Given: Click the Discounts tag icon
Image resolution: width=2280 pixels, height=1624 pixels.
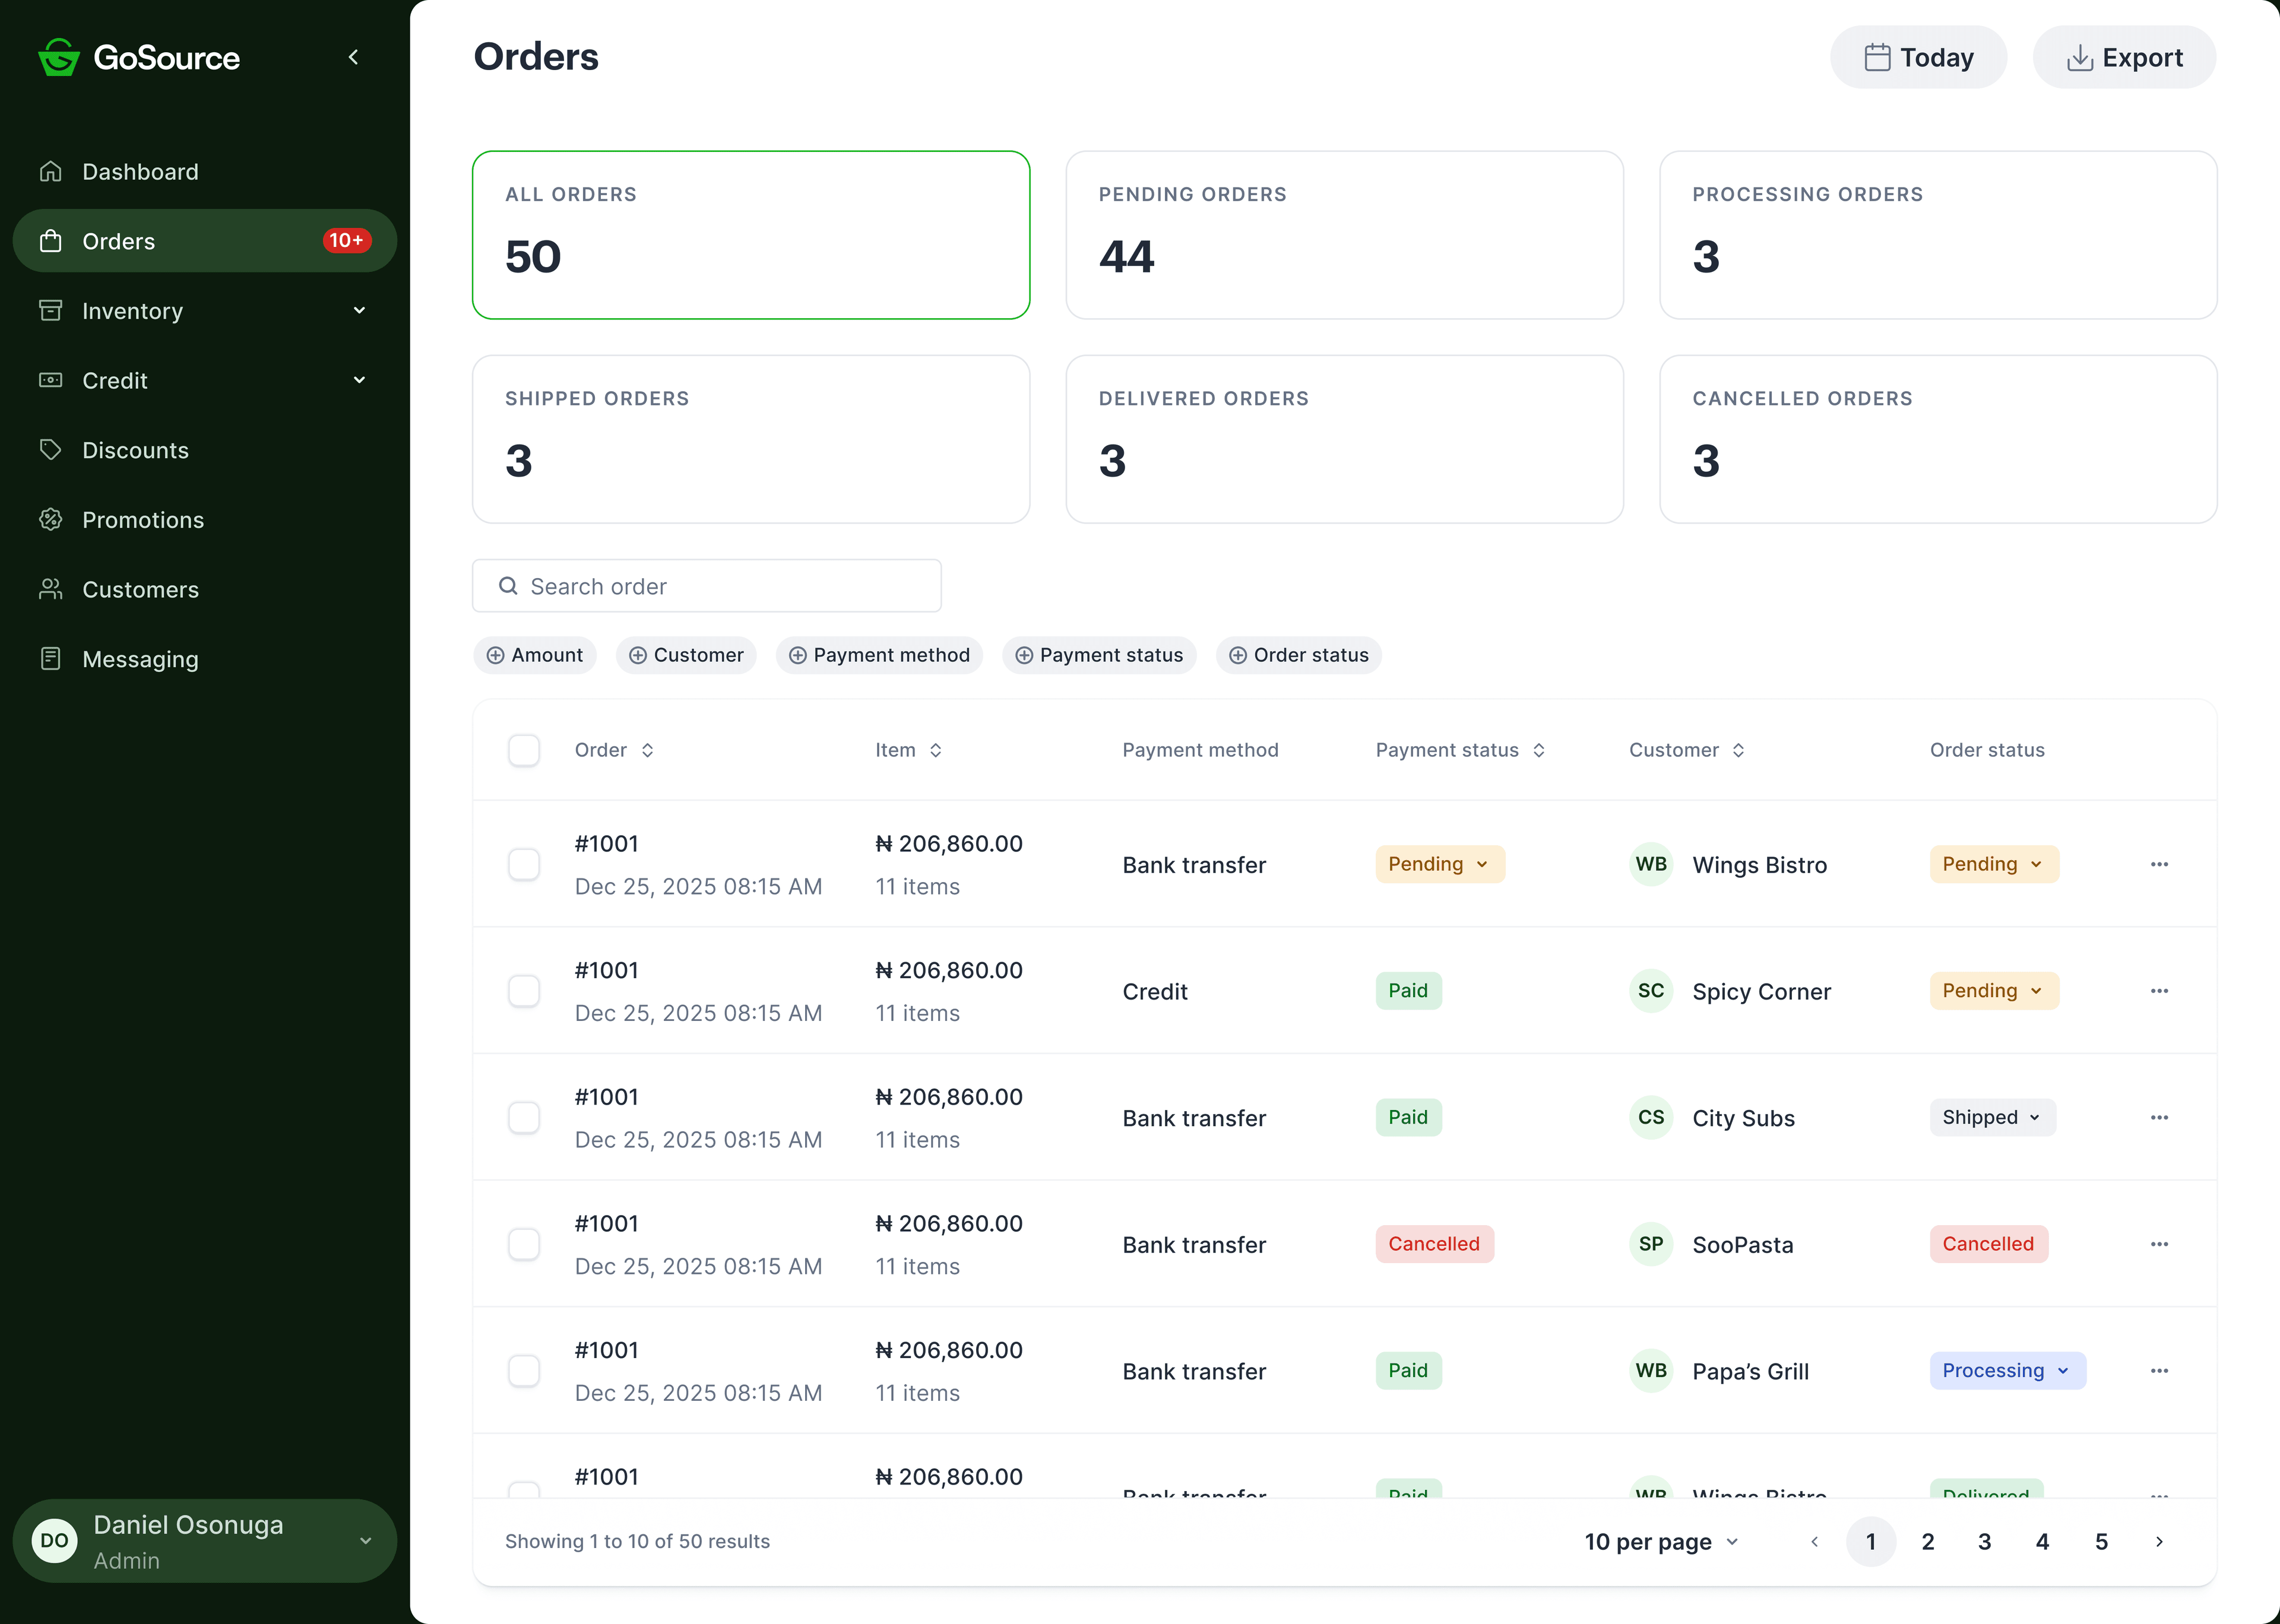Looking at the screenshot, I should 51,450.
